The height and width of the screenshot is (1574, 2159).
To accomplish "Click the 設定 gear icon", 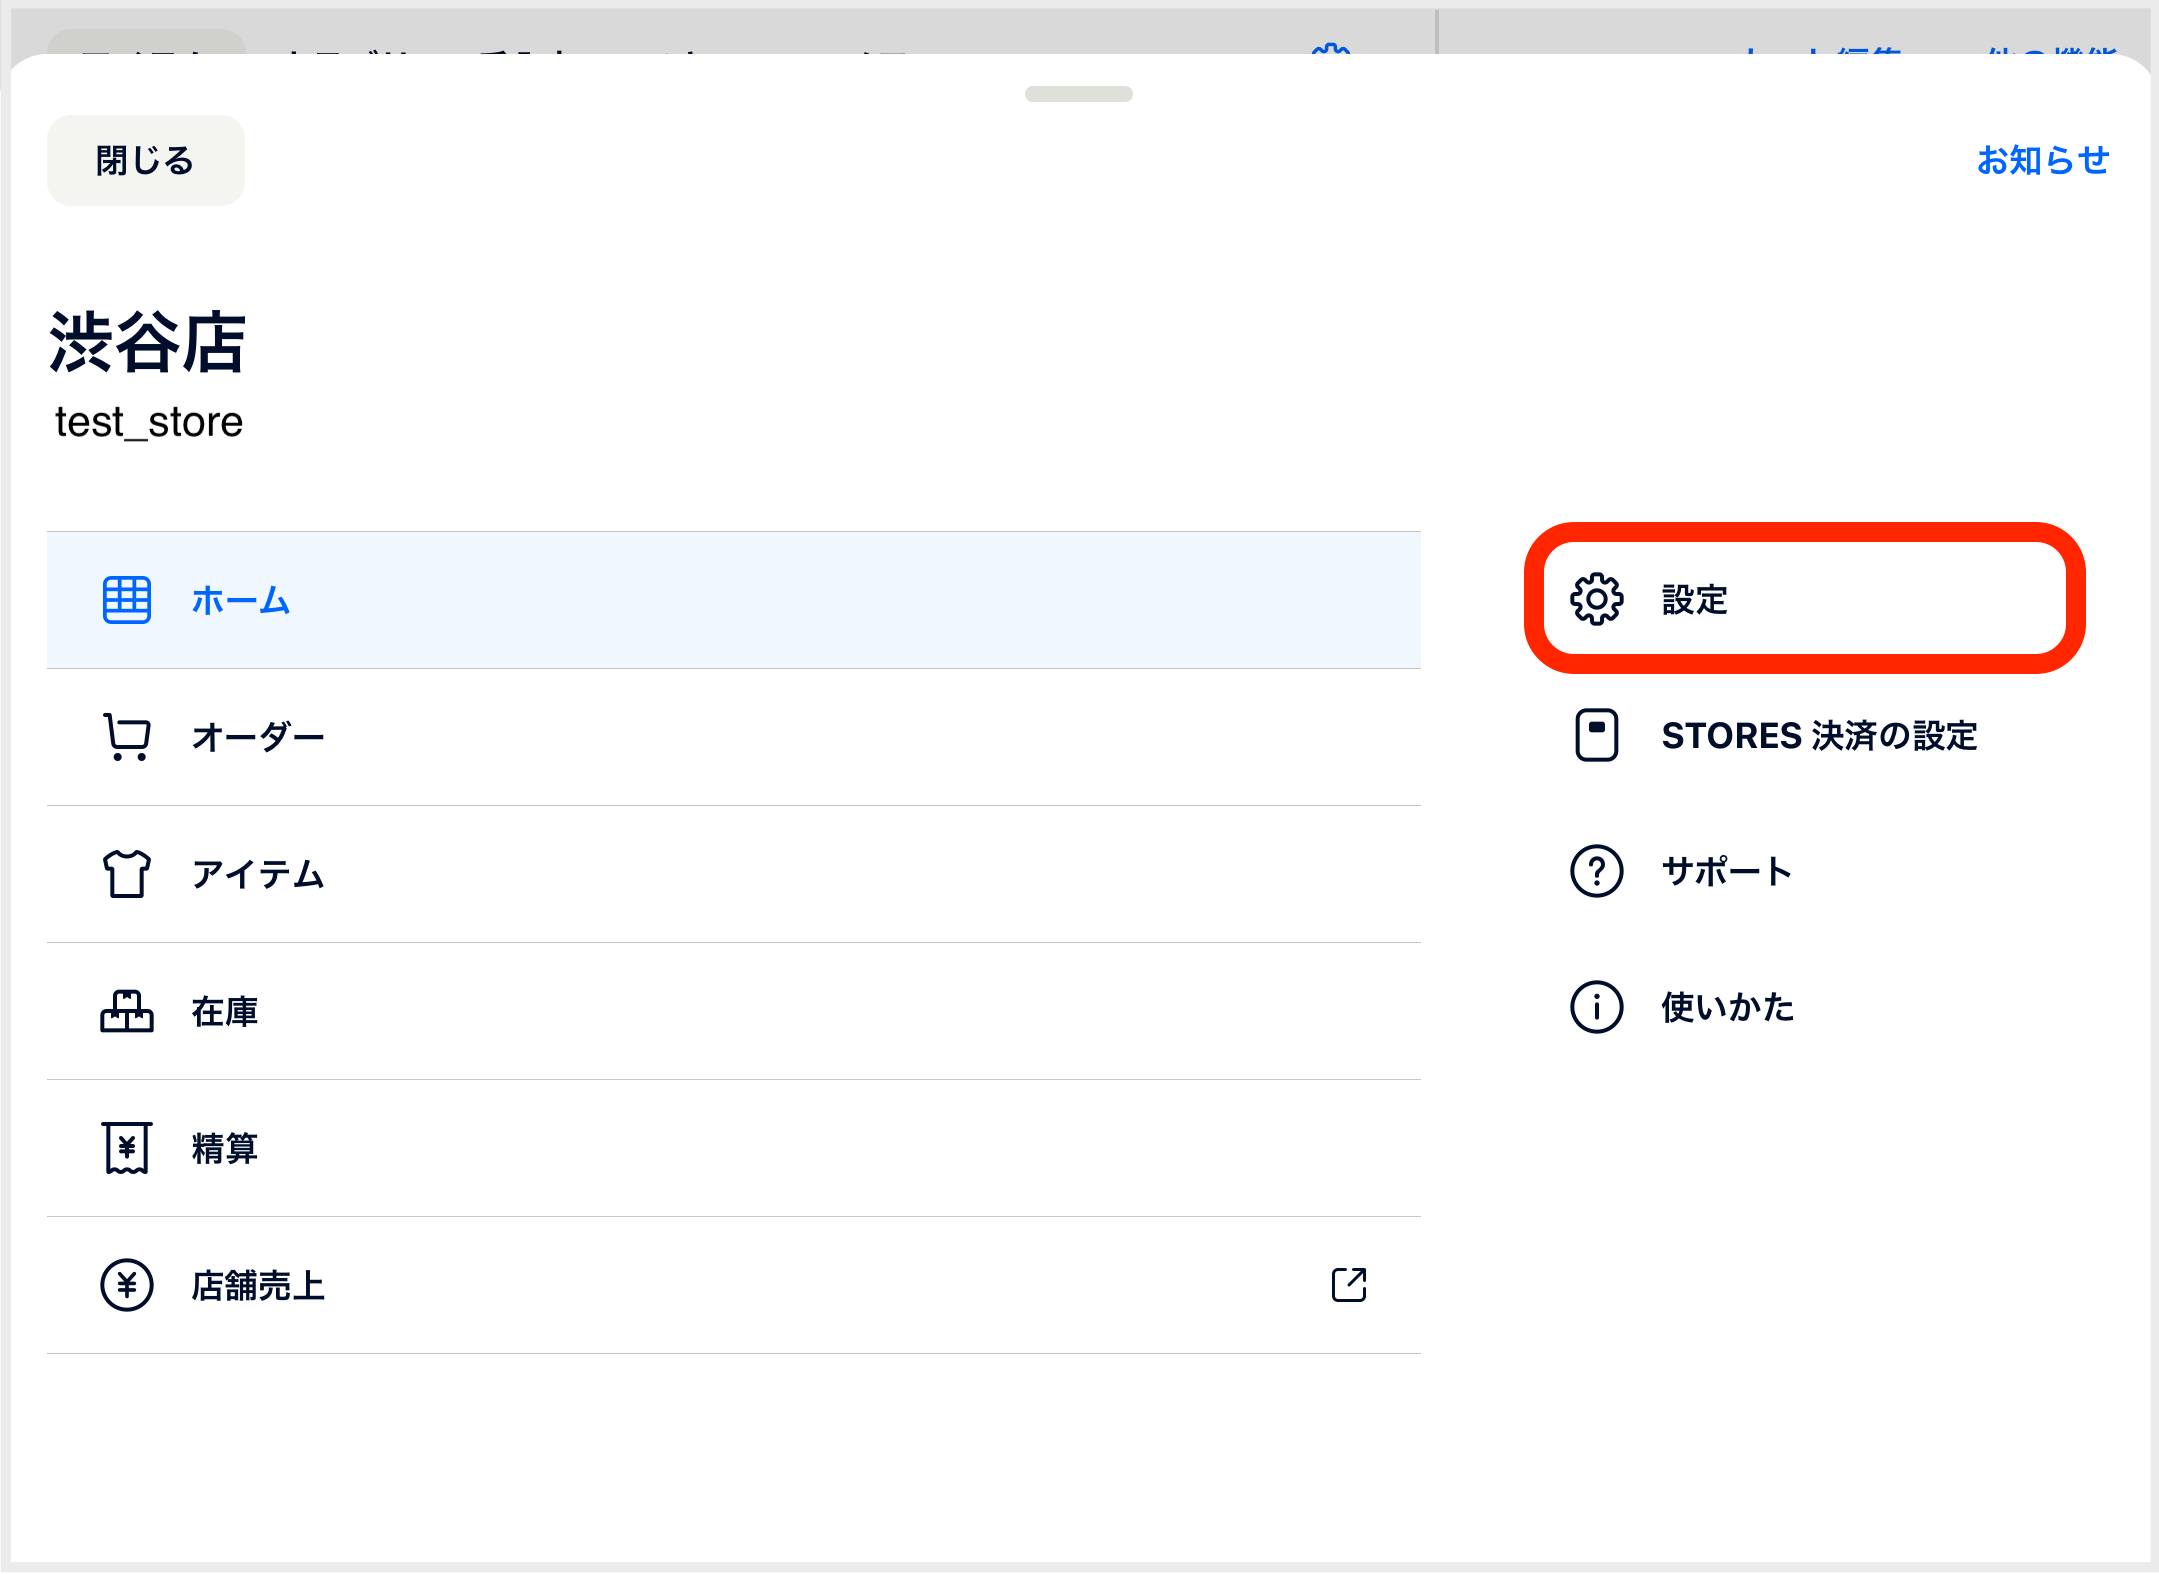I will 1597,599.
